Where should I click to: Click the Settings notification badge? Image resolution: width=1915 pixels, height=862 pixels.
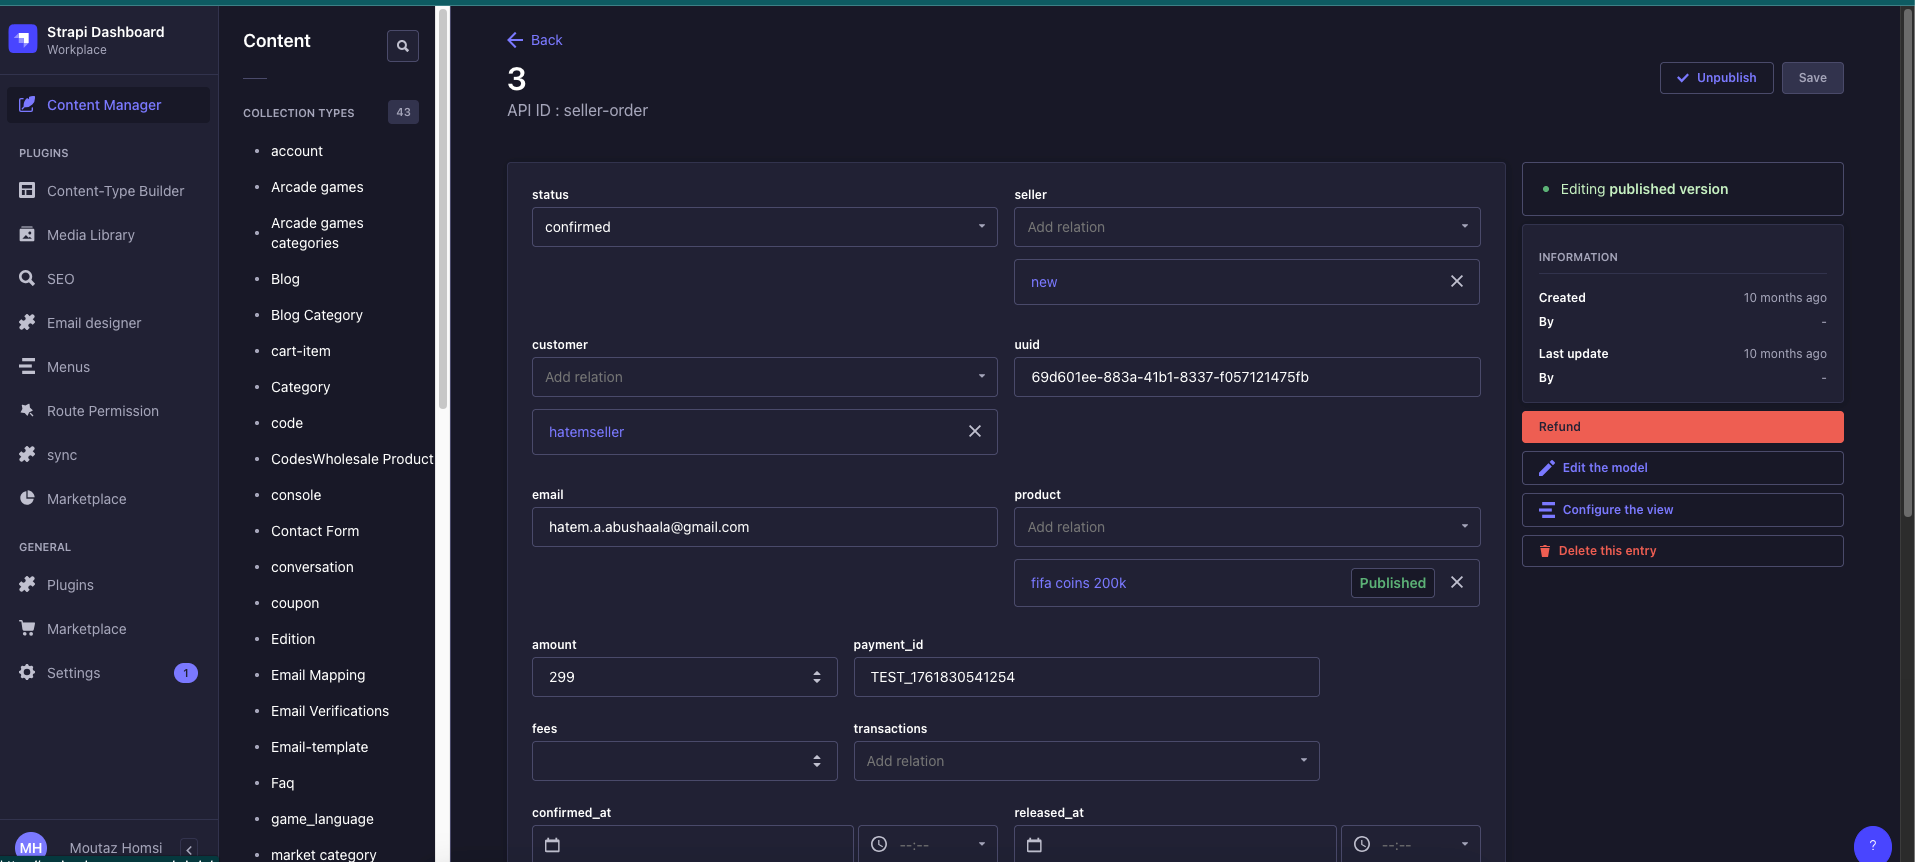186,673
